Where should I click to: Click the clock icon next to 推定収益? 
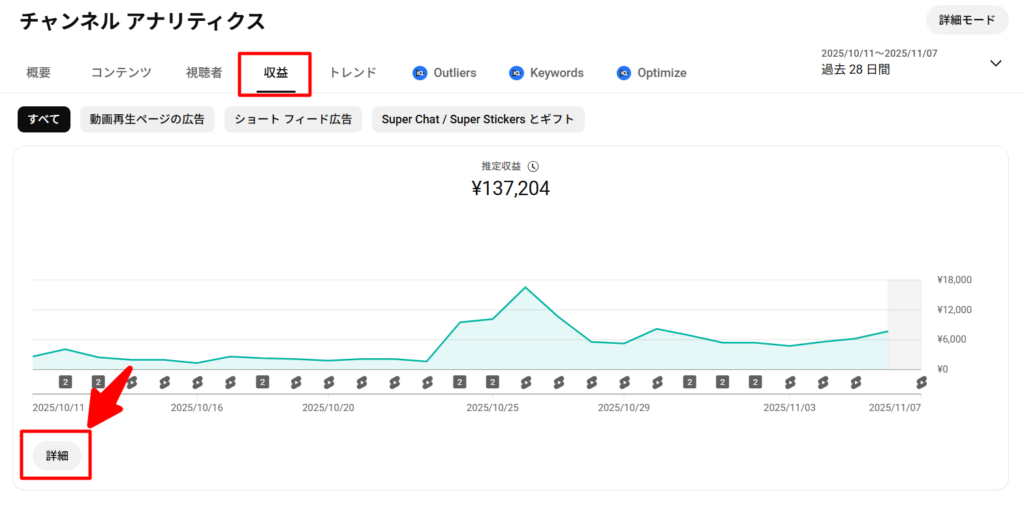[x=533, y=166]
